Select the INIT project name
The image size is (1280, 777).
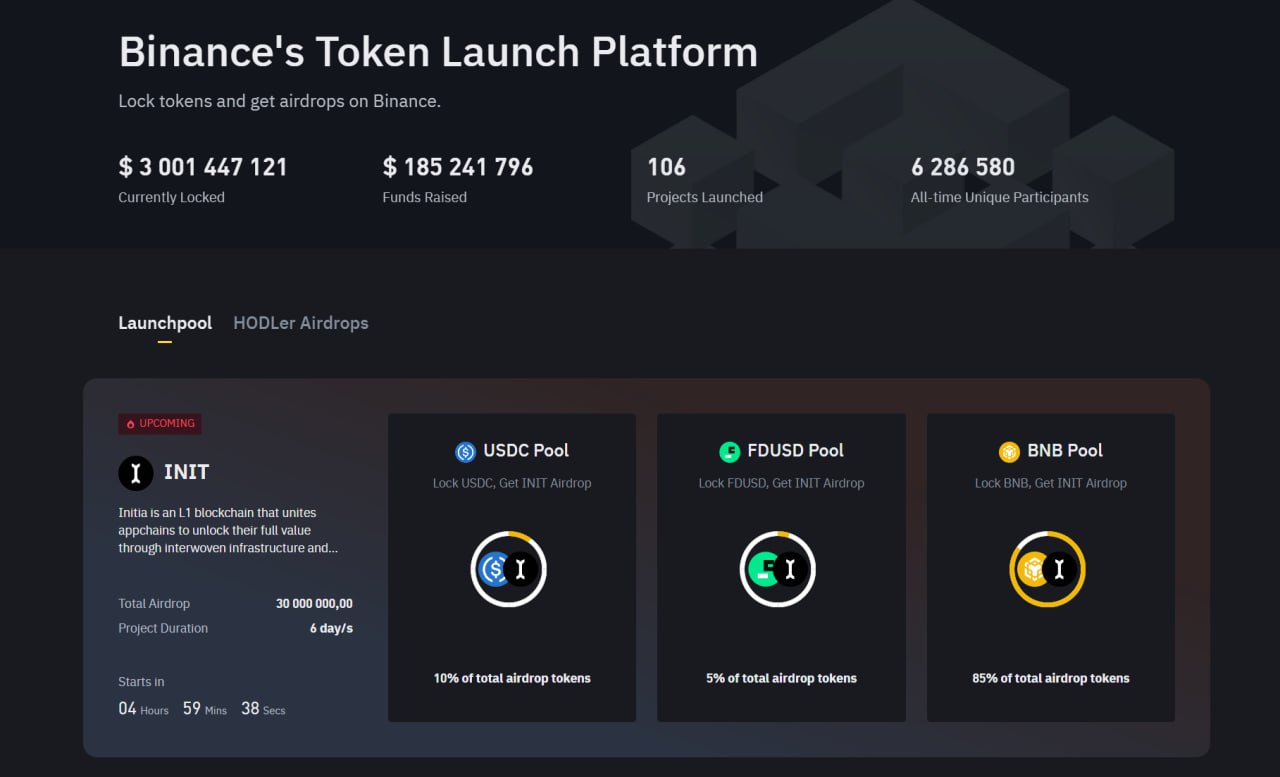[187, 472]
